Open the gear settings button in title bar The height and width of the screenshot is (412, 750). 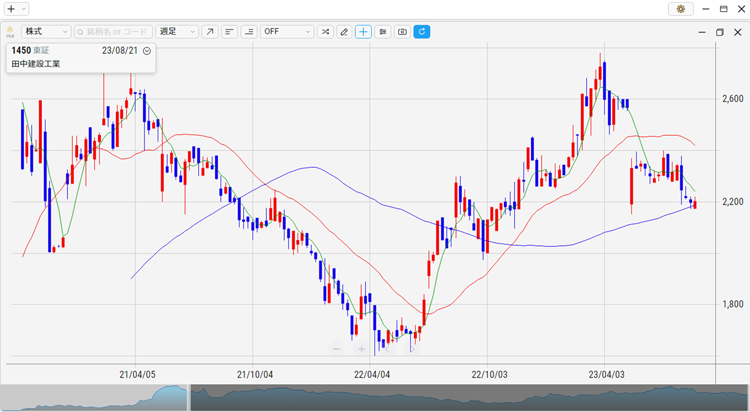tap(681, 8)
